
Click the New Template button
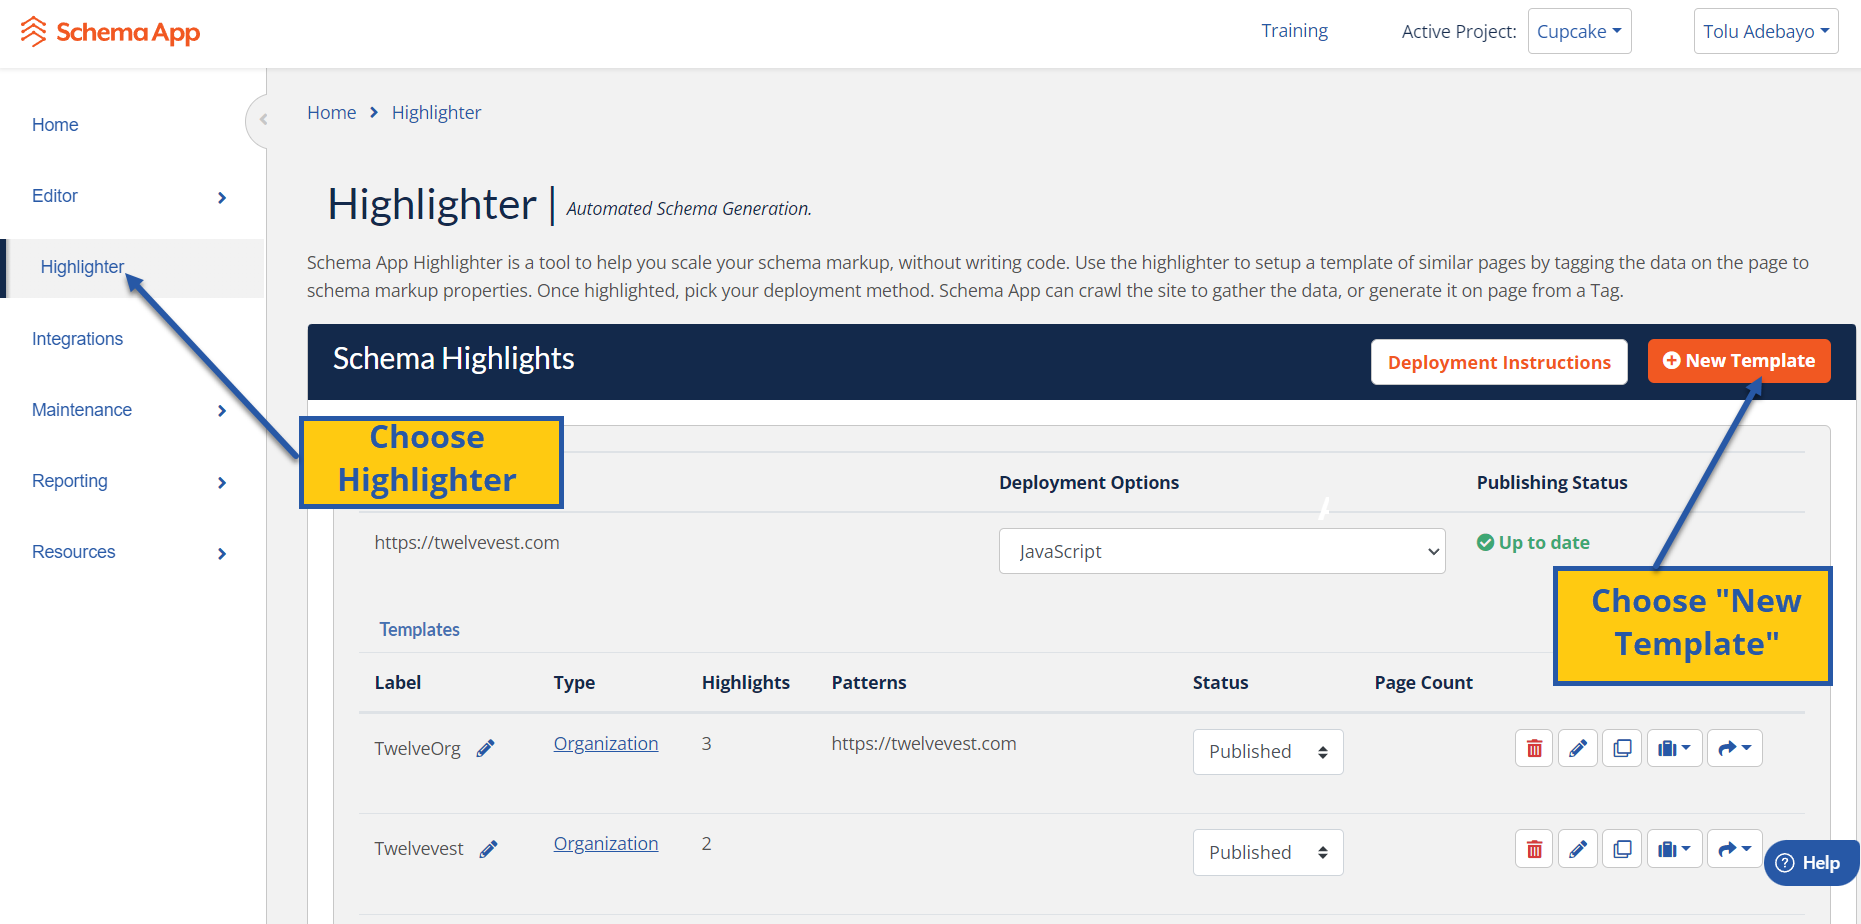pyautogui.click(x=1739, y=361)
